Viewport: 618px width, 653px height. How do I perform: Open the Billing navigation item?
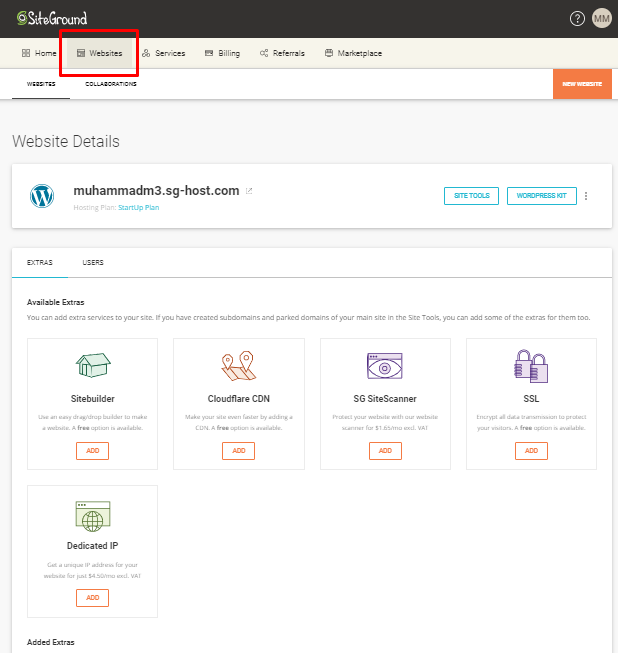(222, 53)
